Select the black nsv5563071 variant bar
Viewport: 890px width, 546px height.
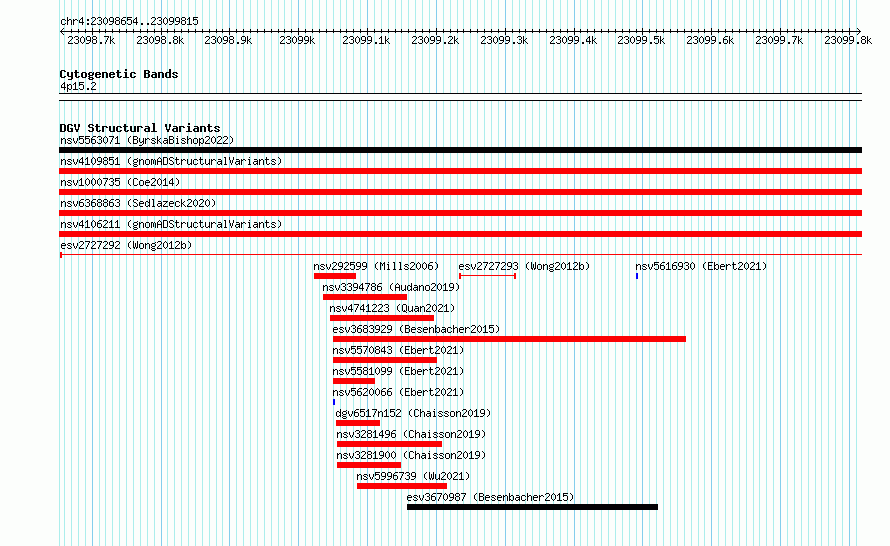pyautogui.click(x=460, y=150)
